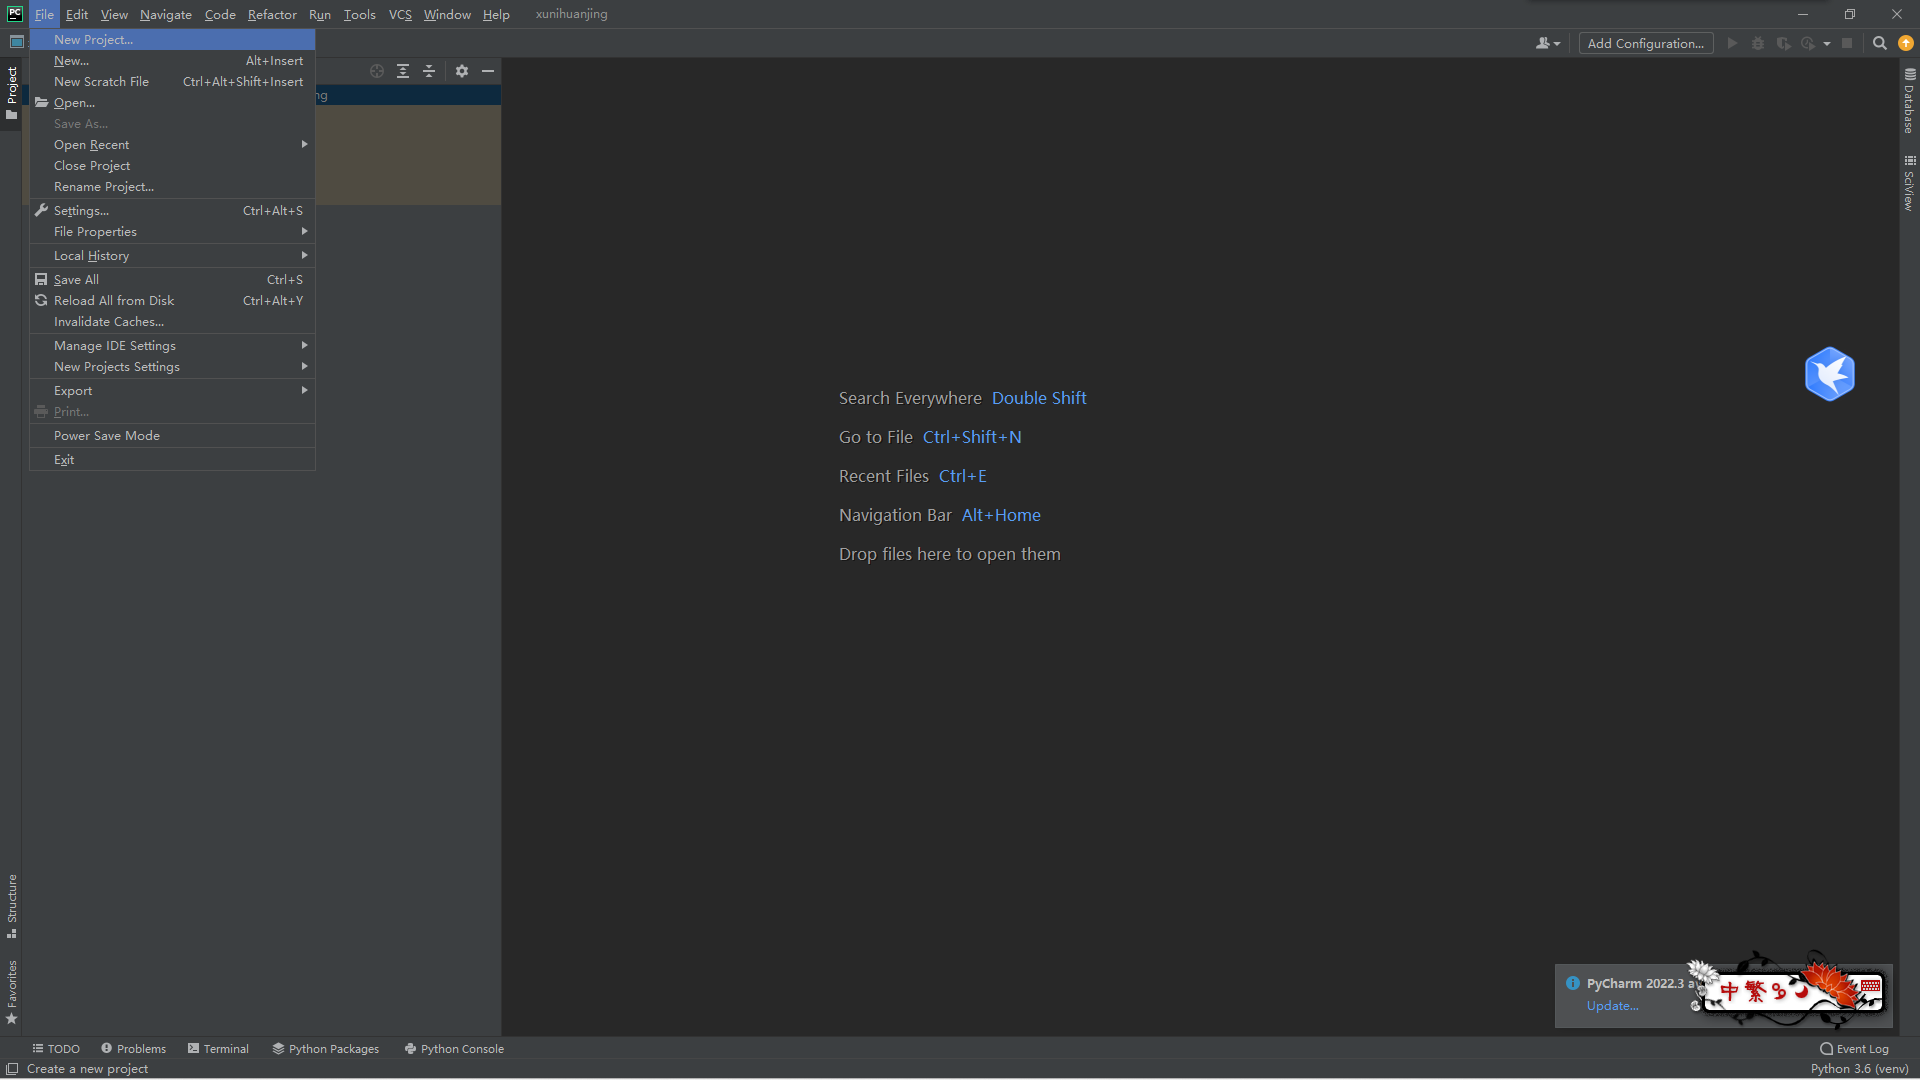
Task: Choose New... with Alt+Insert shortcut
Action: click(172, 61)
